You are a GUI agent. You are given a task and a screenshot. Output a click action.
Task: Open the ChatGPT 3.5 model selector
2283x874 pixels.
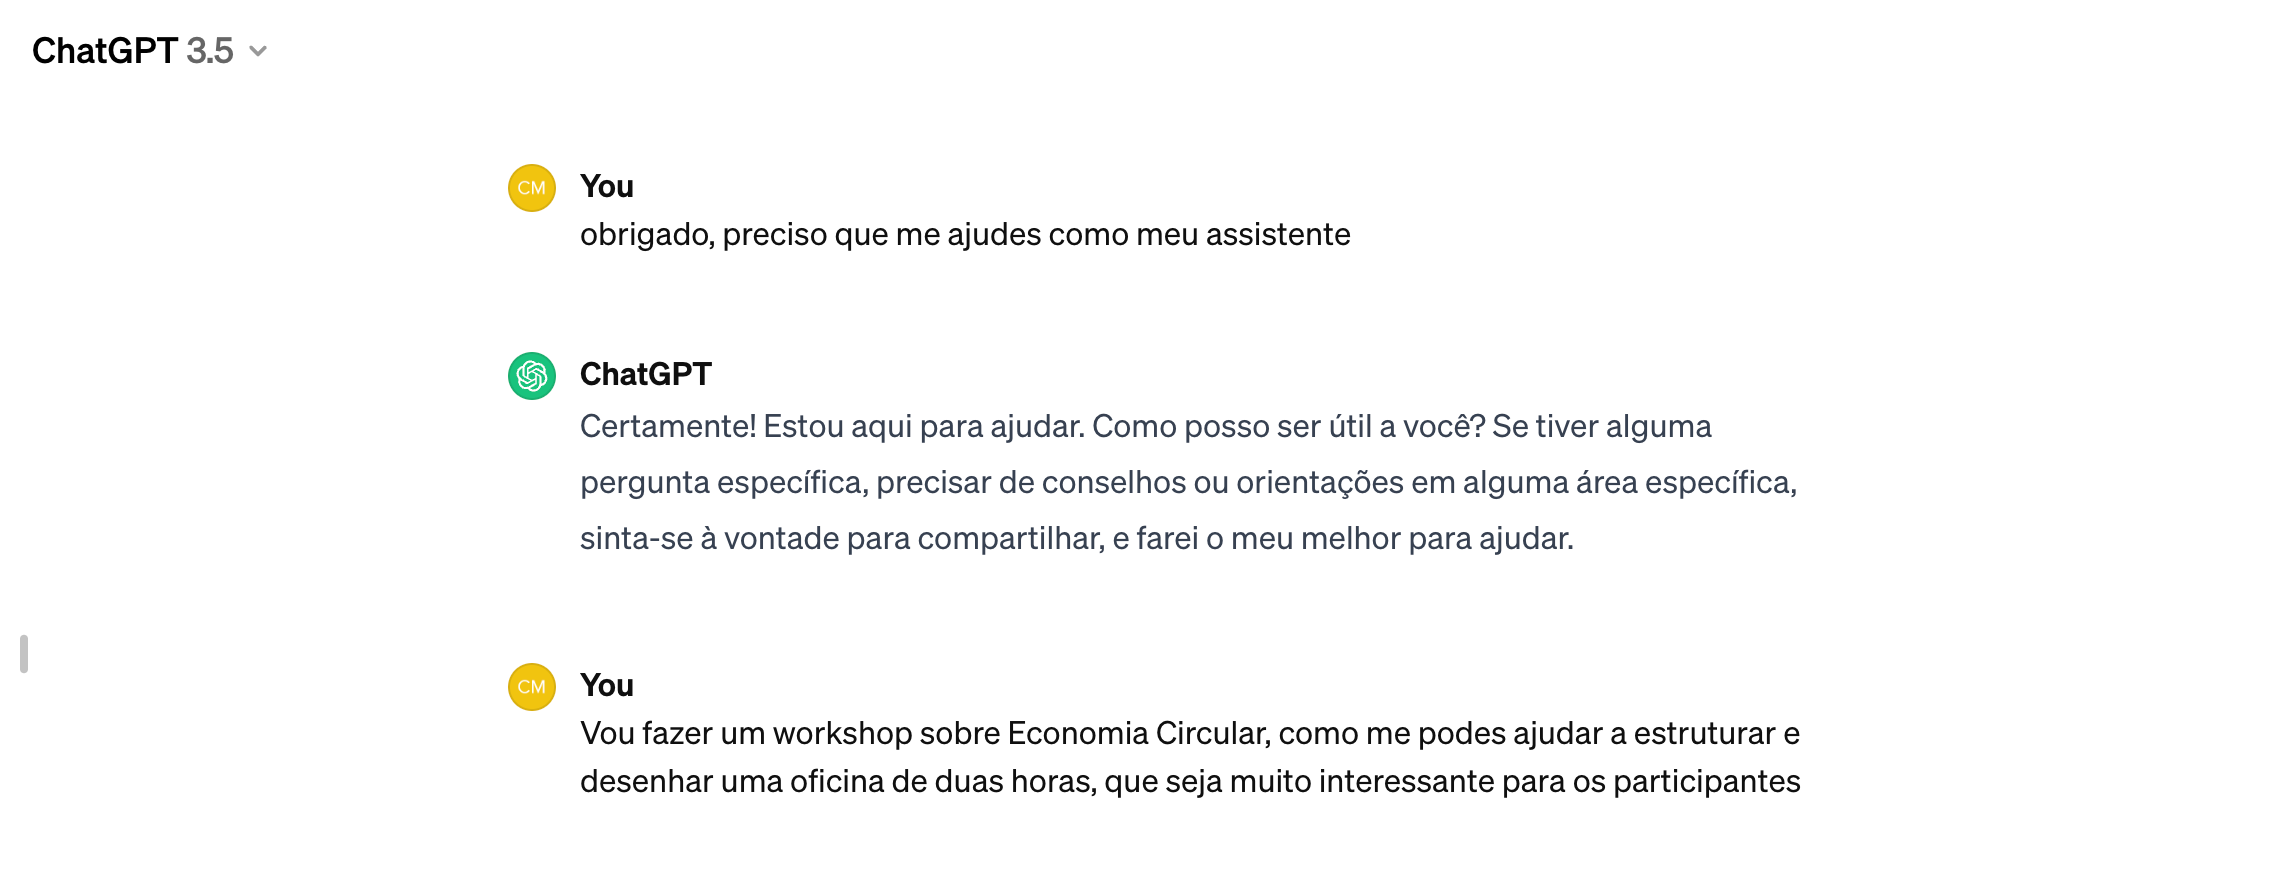[x=150, y=51]
